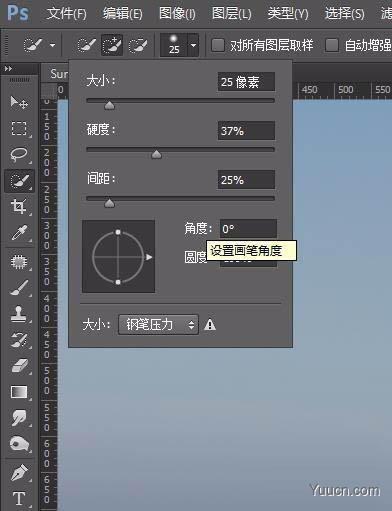This screenshot has height=511, width=392.
Task: Click the 大小 size slider handle
Action: (109, 105)
